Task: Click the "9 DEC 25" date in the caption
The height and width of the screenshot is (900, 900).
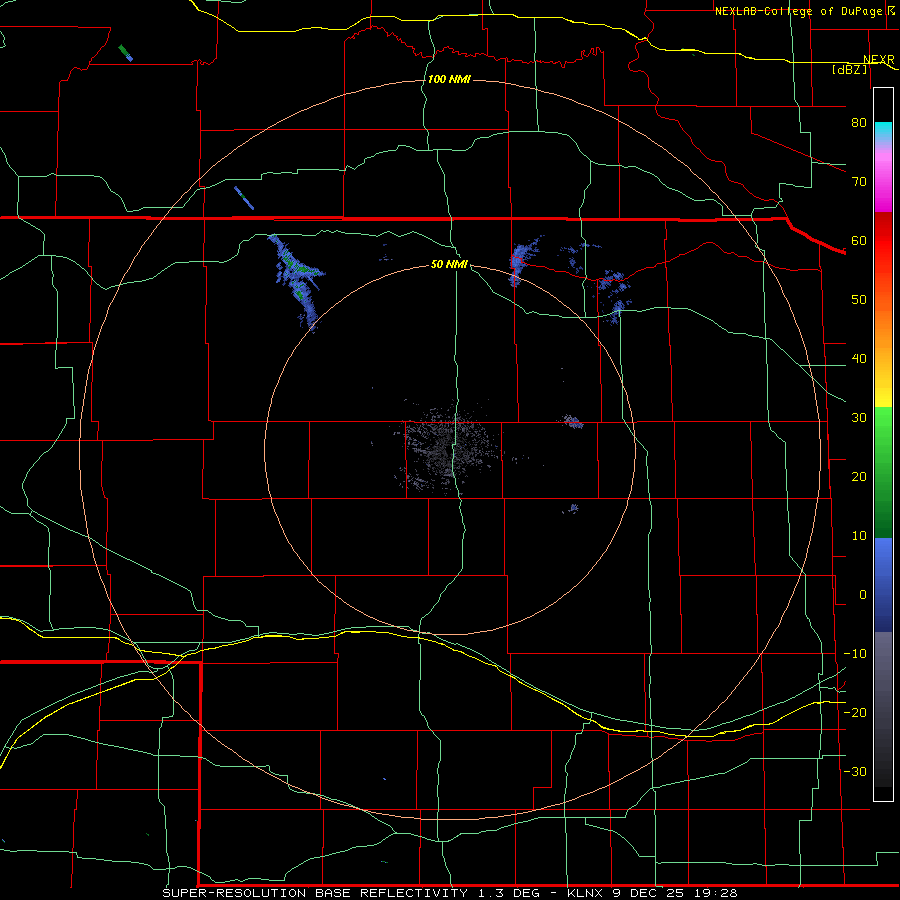Action: coord(648,893)
